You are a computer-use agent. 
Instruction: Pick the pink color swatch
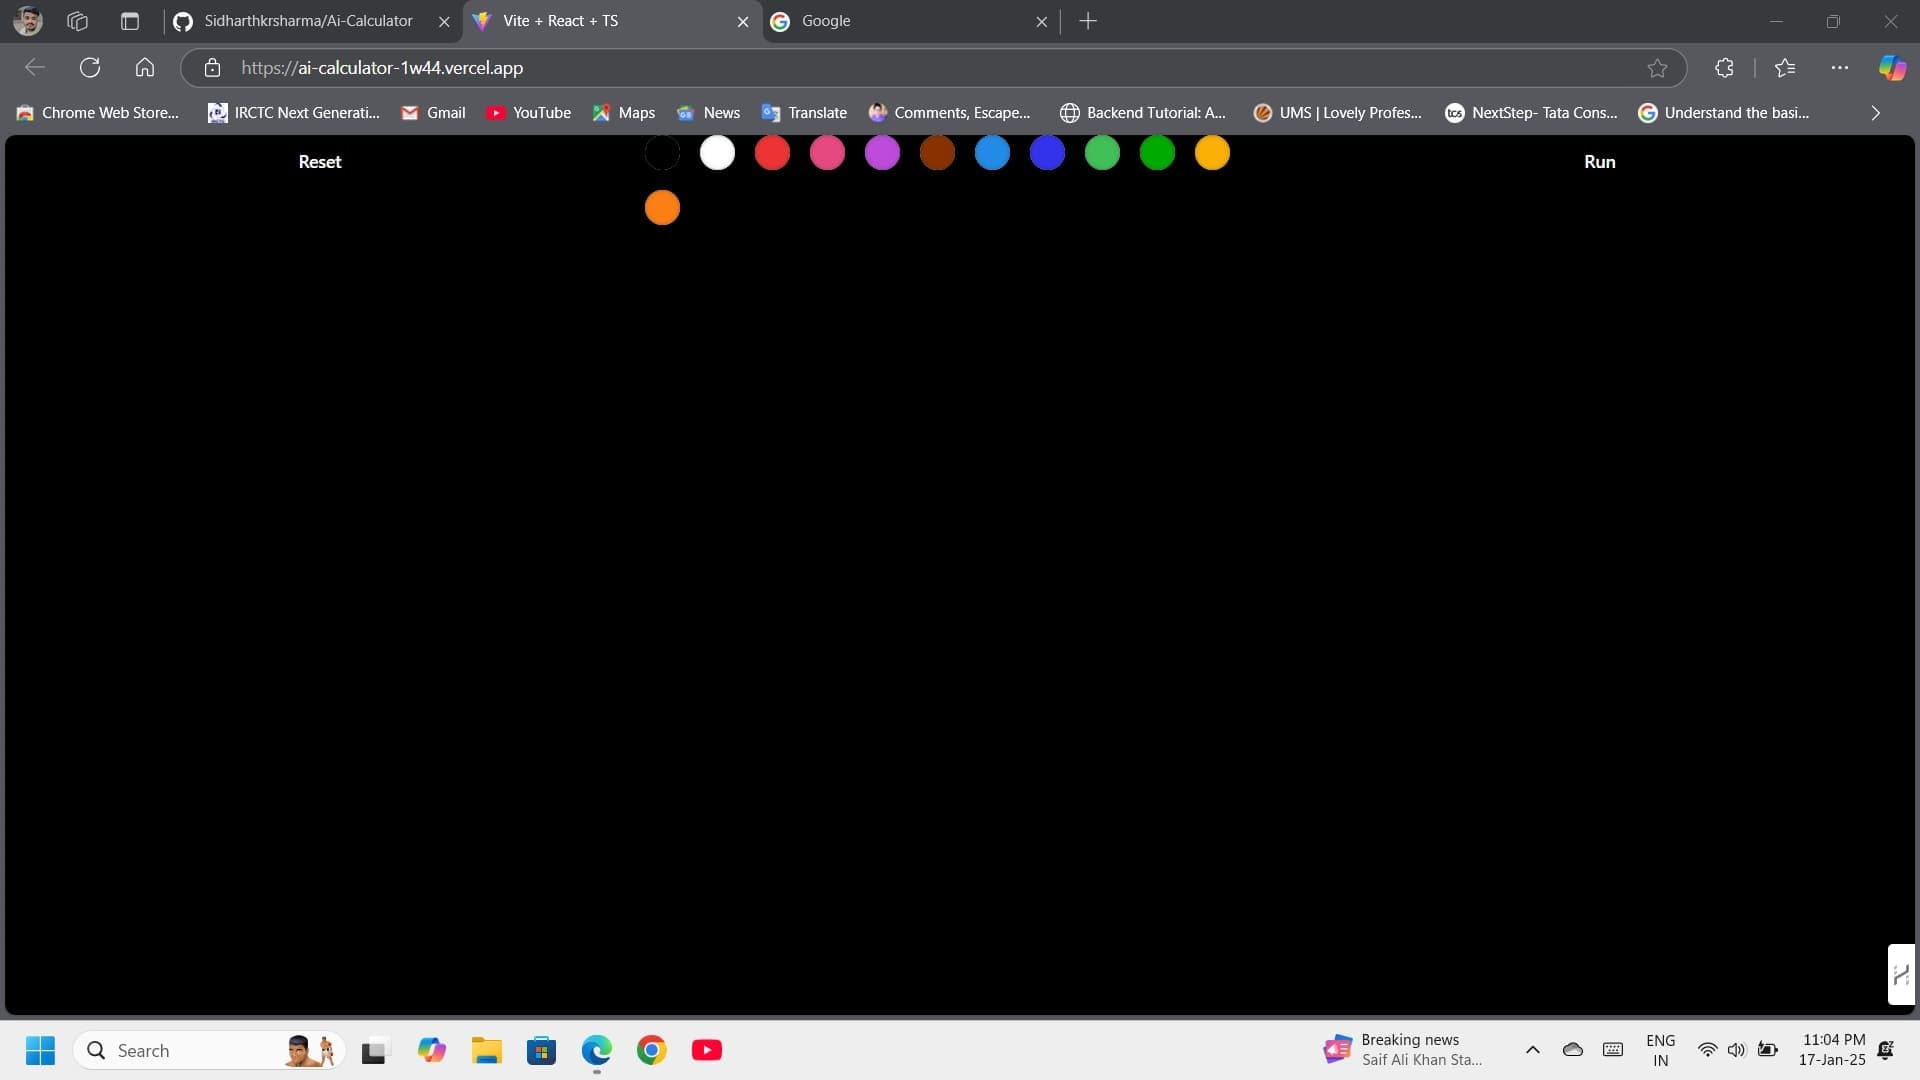point(827,153)
